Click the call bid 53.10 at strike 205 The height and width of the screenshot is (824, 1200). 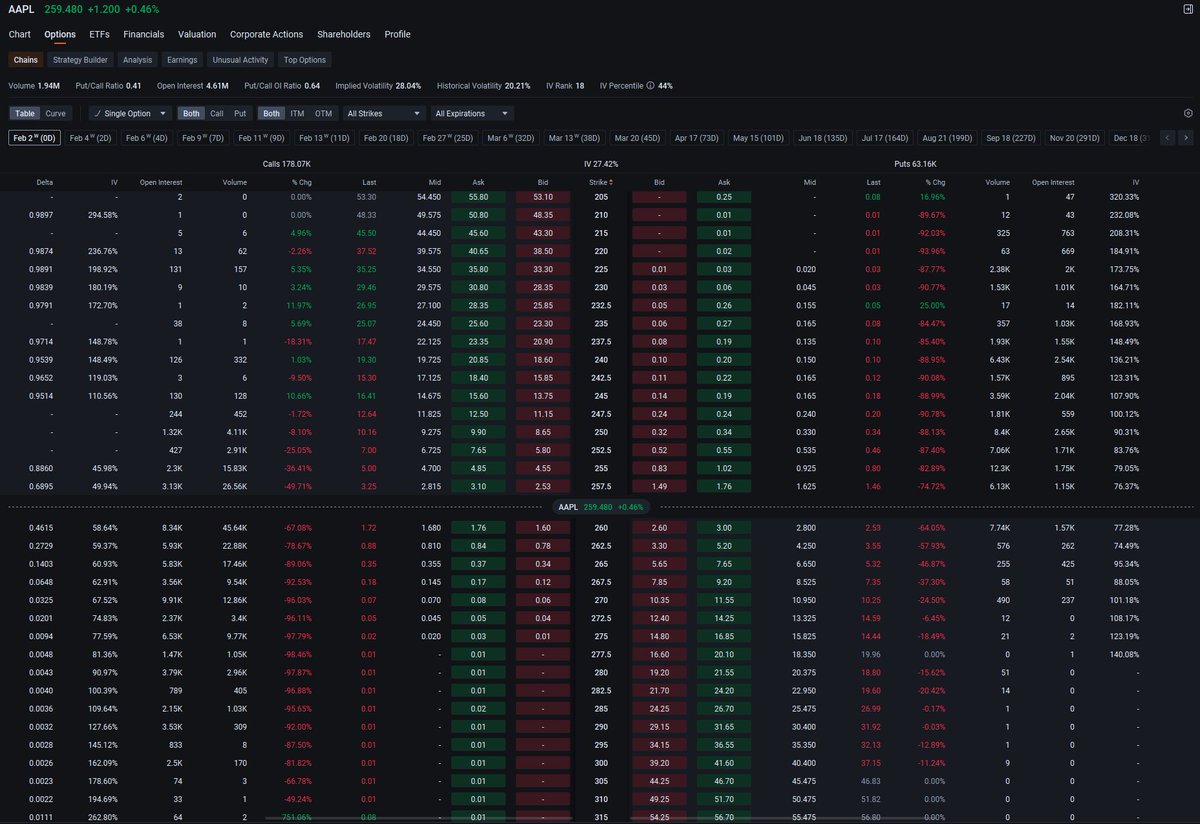coord(542,198)
